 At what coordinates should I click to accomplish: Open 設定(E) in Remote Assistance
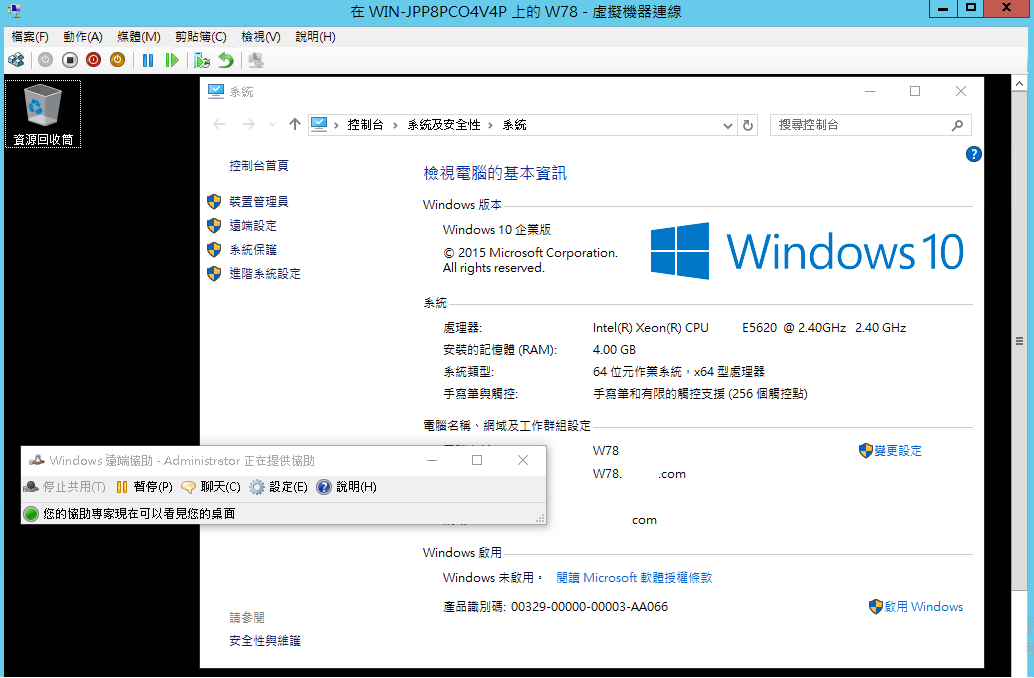(278, 487)
